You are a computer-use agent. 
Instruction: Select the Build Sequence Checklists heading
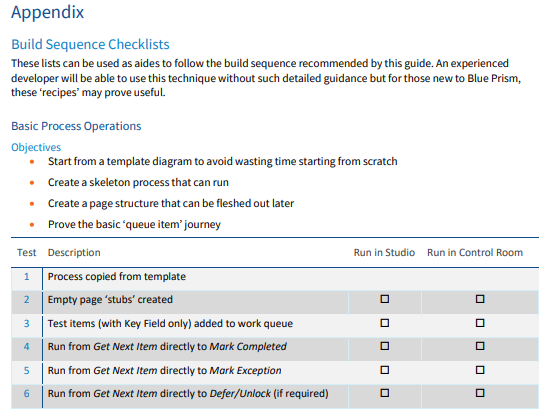90,45
